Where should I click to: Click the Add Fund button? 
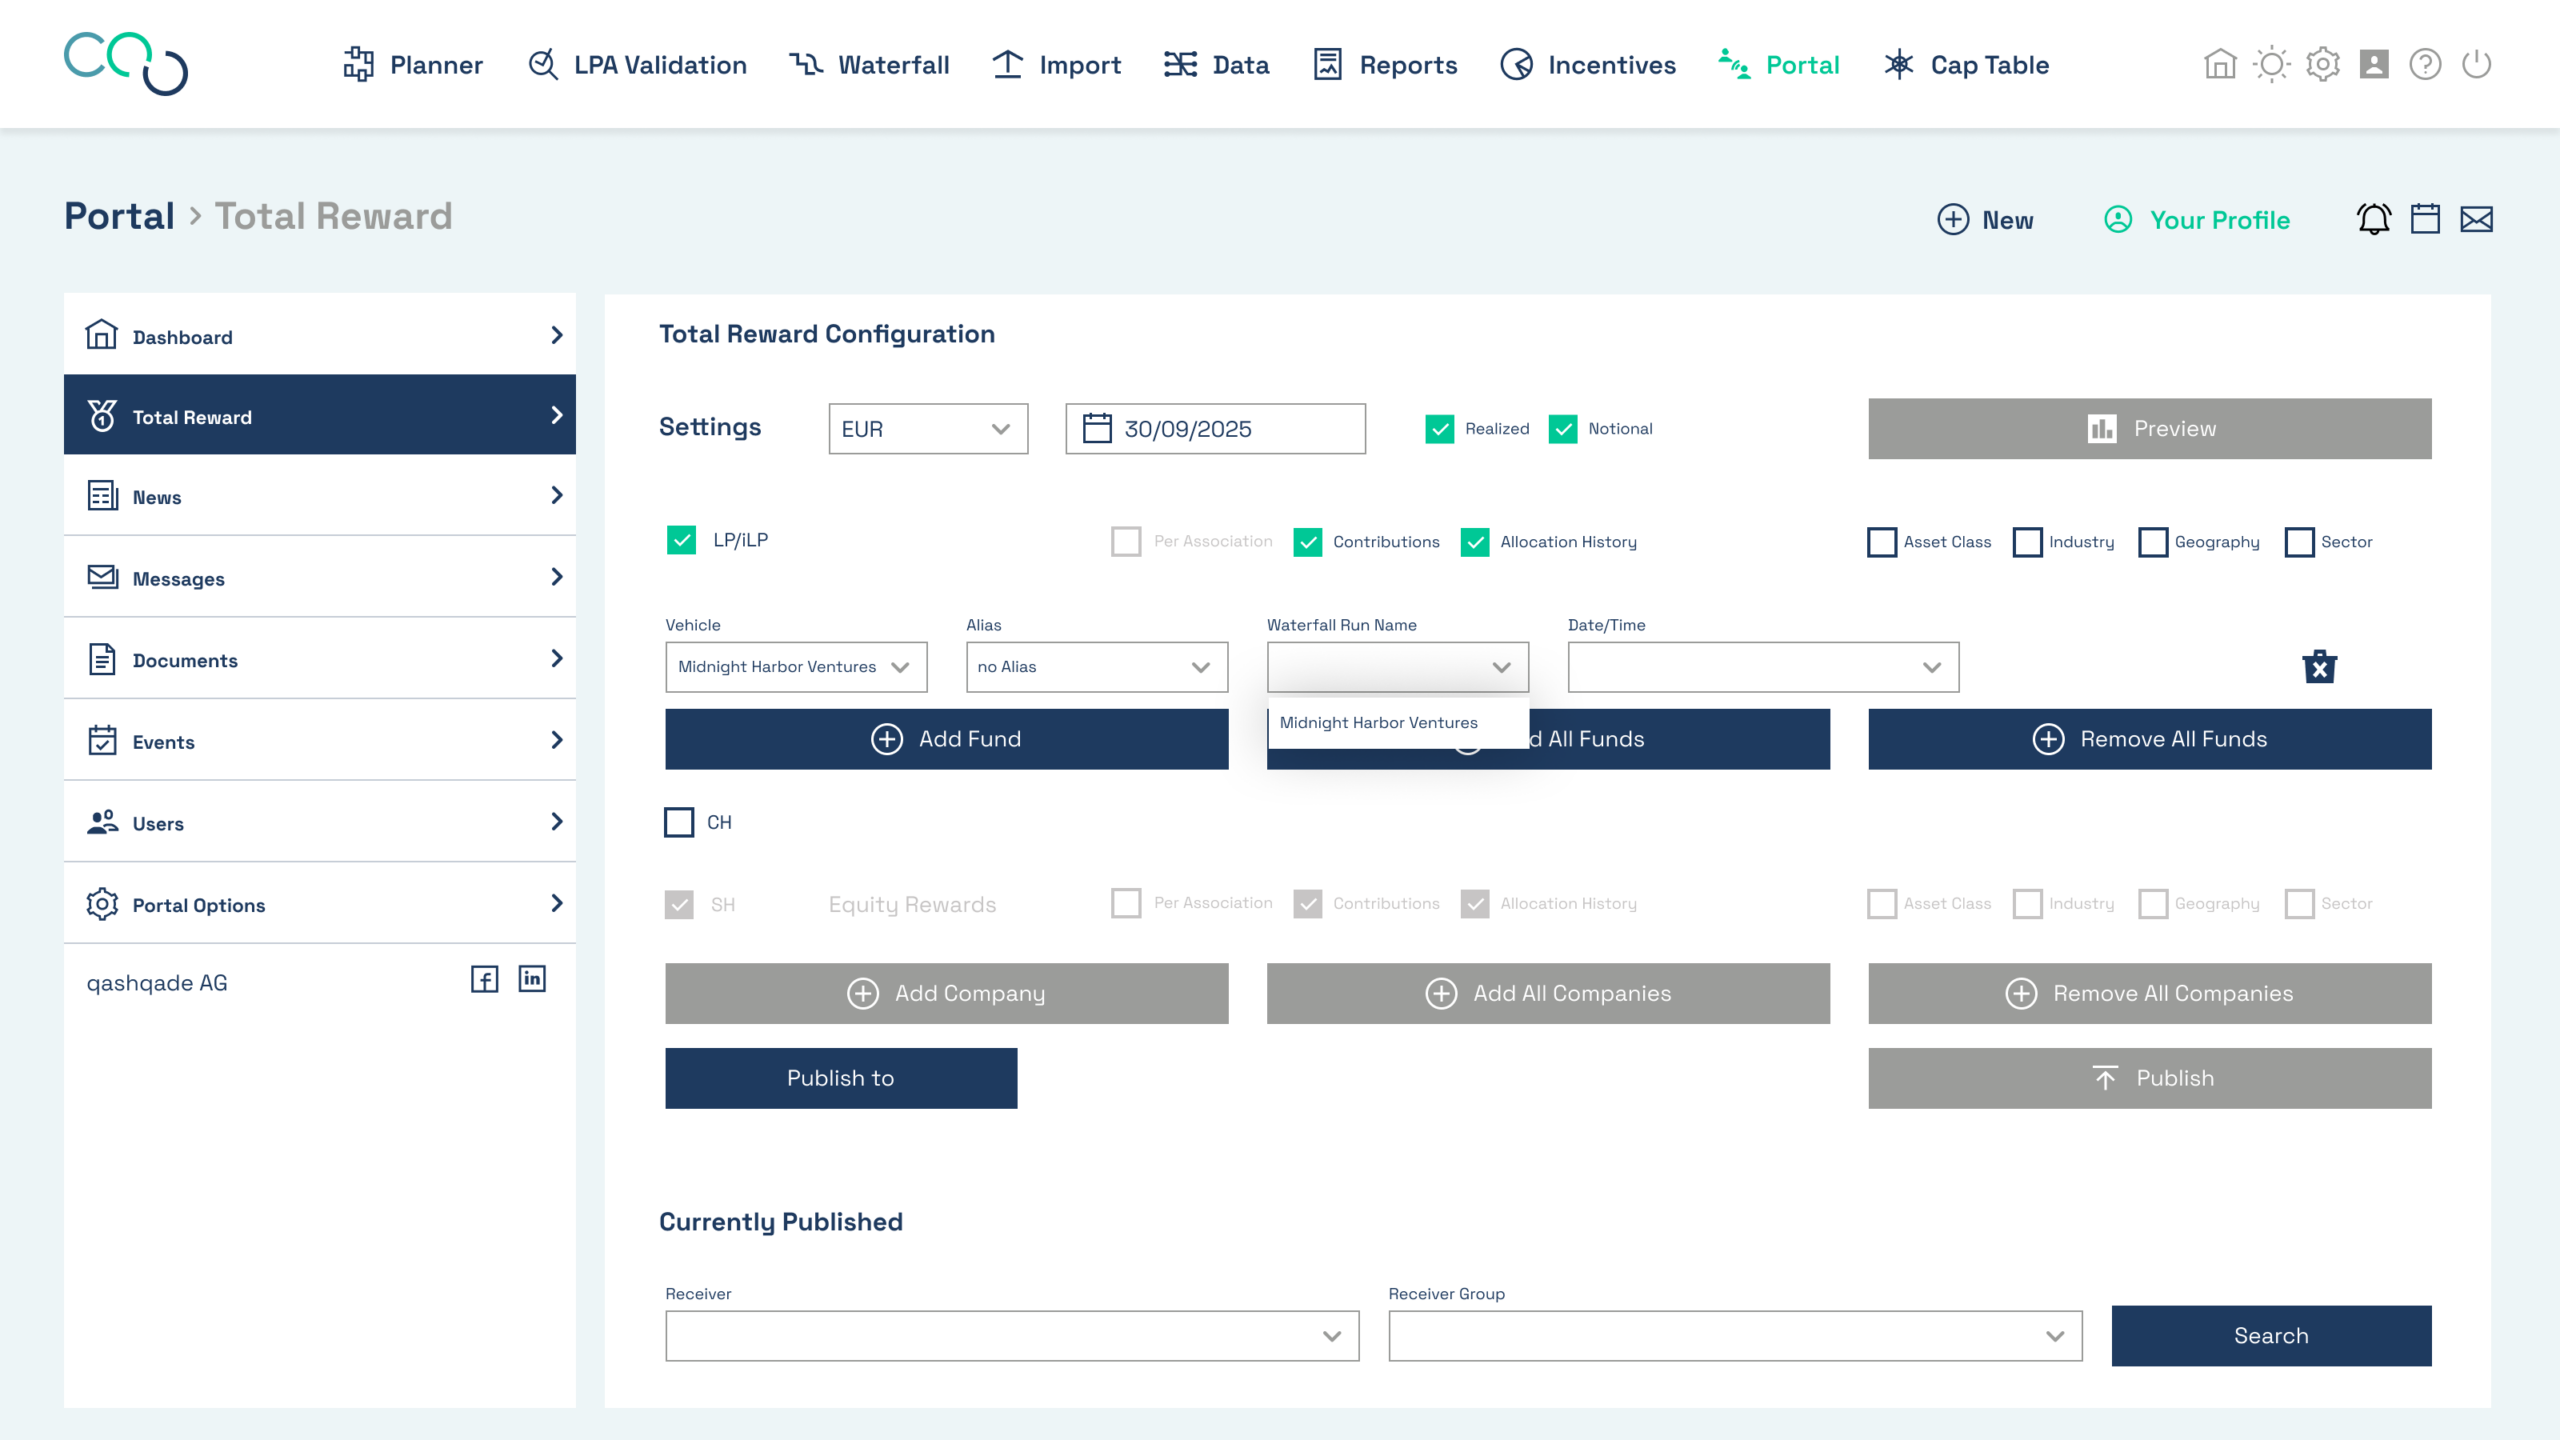946,739
